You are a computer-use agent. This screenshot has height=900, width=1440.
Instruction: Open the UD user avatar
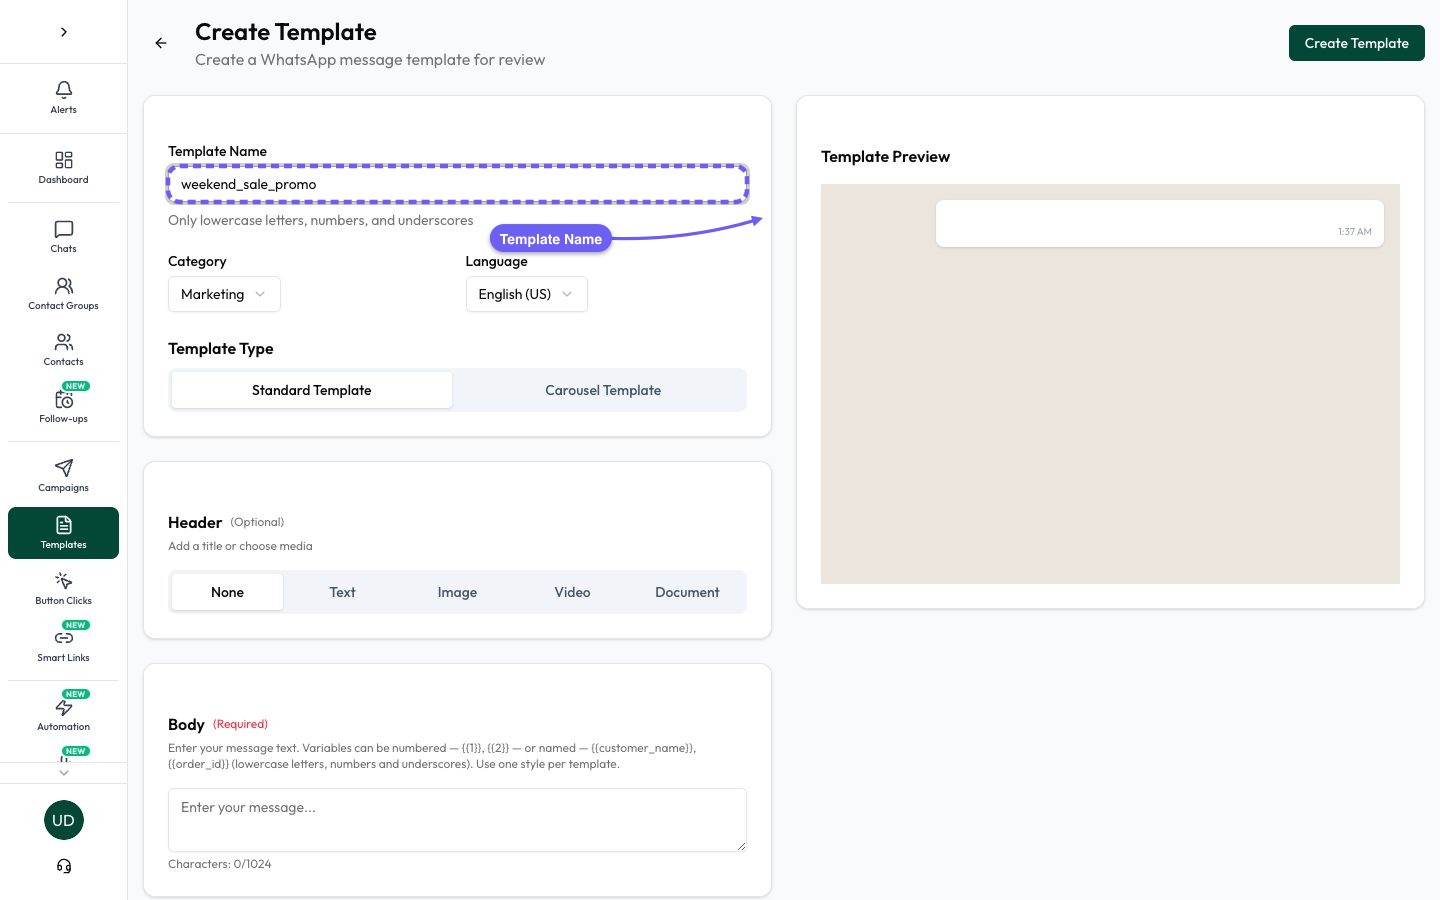63,820
